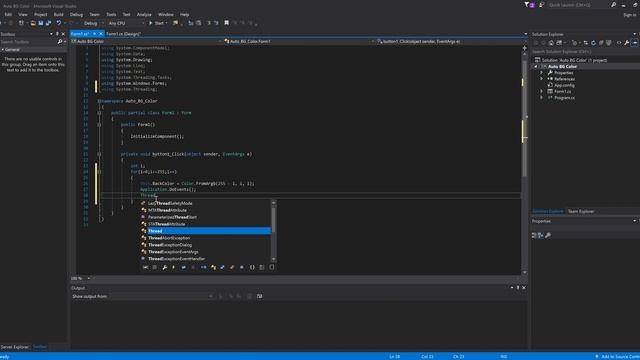640x360 pixels.
Task: Click the bookmark toggle icon in toolbar
Action: tap(226, 23)
